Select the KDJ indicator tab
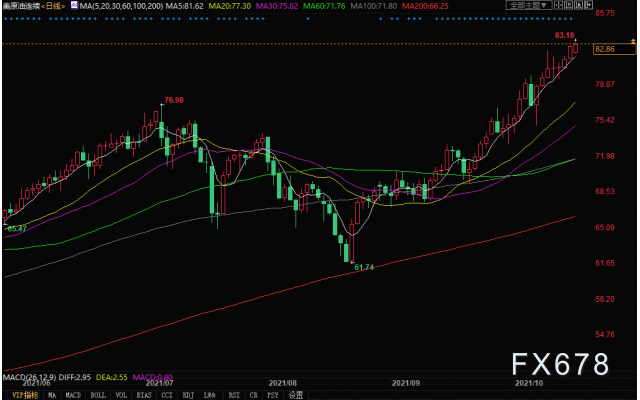 pos(188,395)
